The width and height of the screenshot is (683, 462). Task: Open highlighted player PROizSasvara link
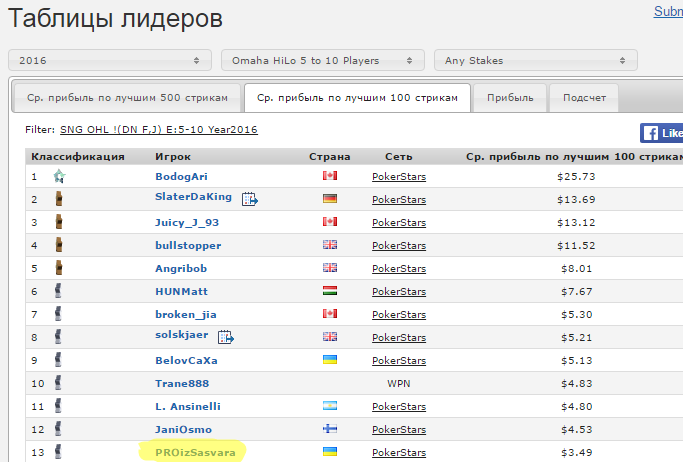[195, 452]
